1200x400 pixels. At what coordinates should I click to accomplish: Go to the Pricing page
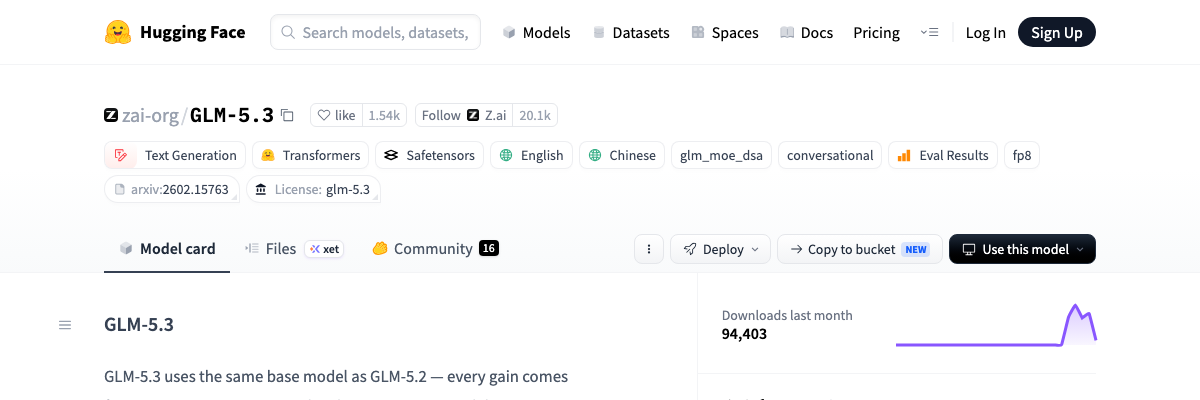tap(876, 32)
